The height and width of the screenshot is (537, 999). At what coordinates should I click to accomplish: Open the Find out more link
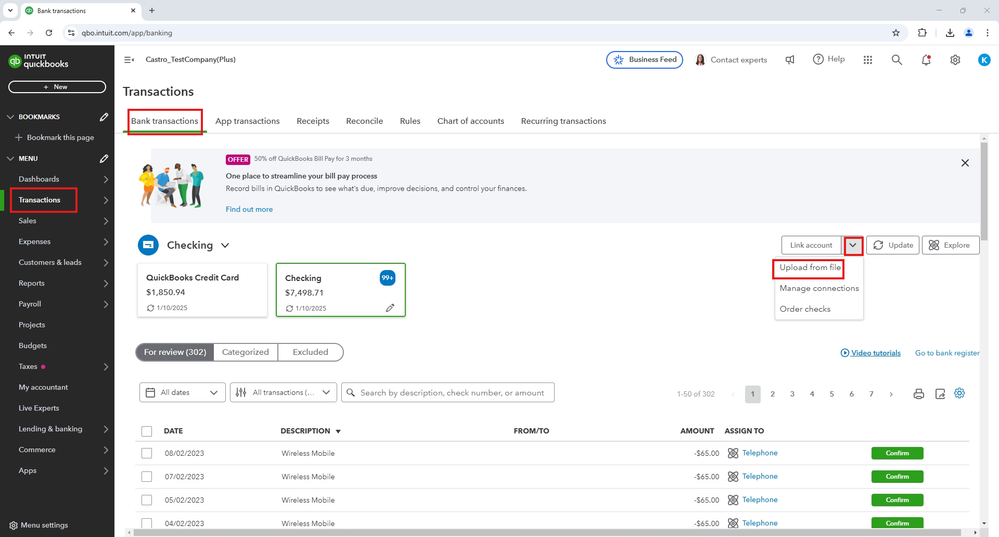click(249, 209)
